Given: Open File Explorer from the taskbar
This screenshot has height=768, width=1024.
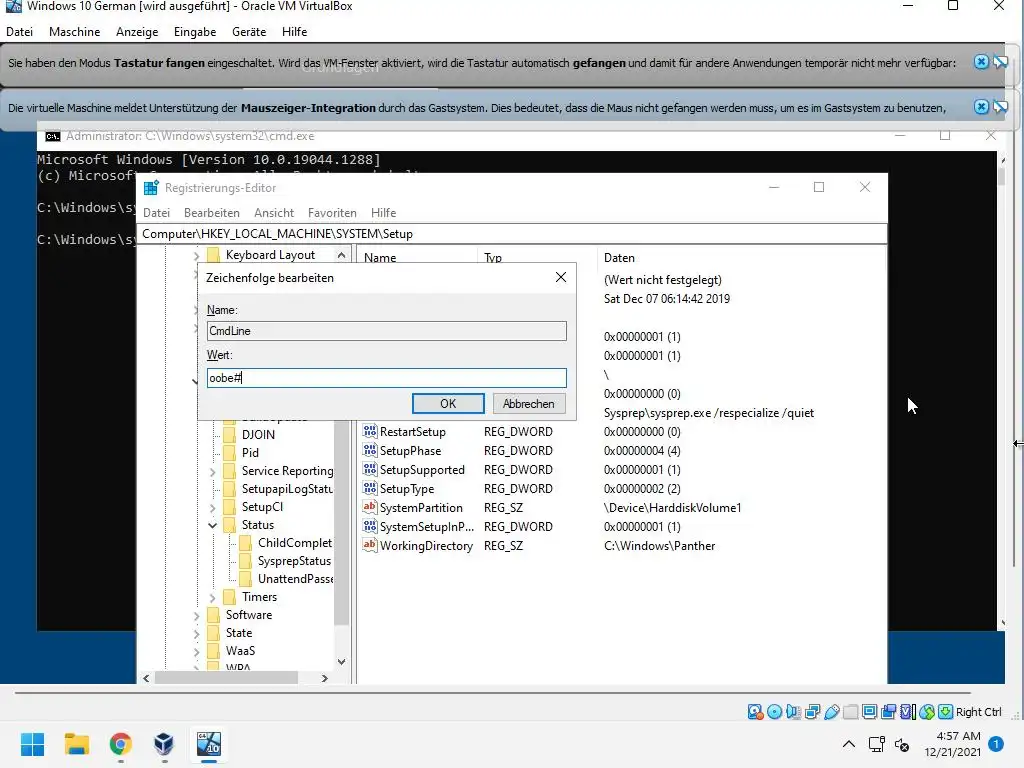Looking at the screenshot, I should coord(76,744).
